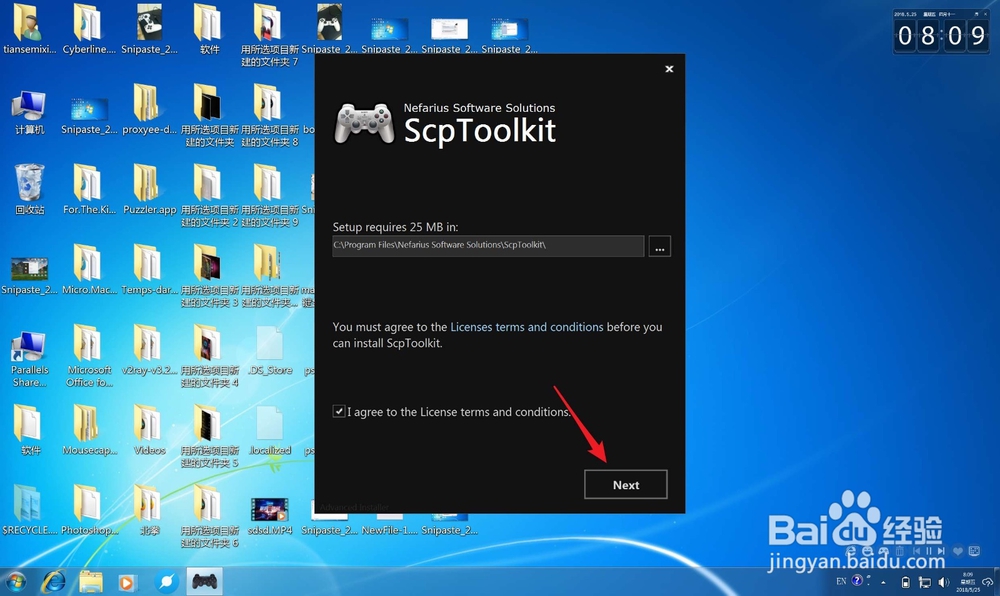Image resolution: width=1000 pixels, height=596 pixels.
Task: Select folder 用所选项目新建的文件夹 3
Action: point(209,276)
